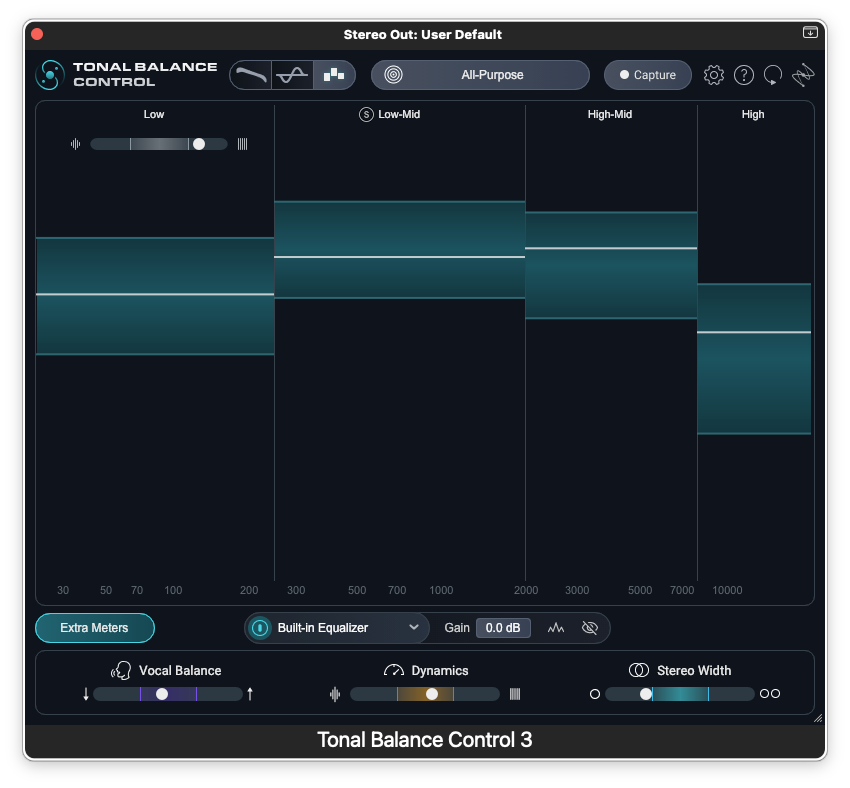Click the double circle wide stereo icon
This screenshot has width=850, height=788.
coord(770,694)
